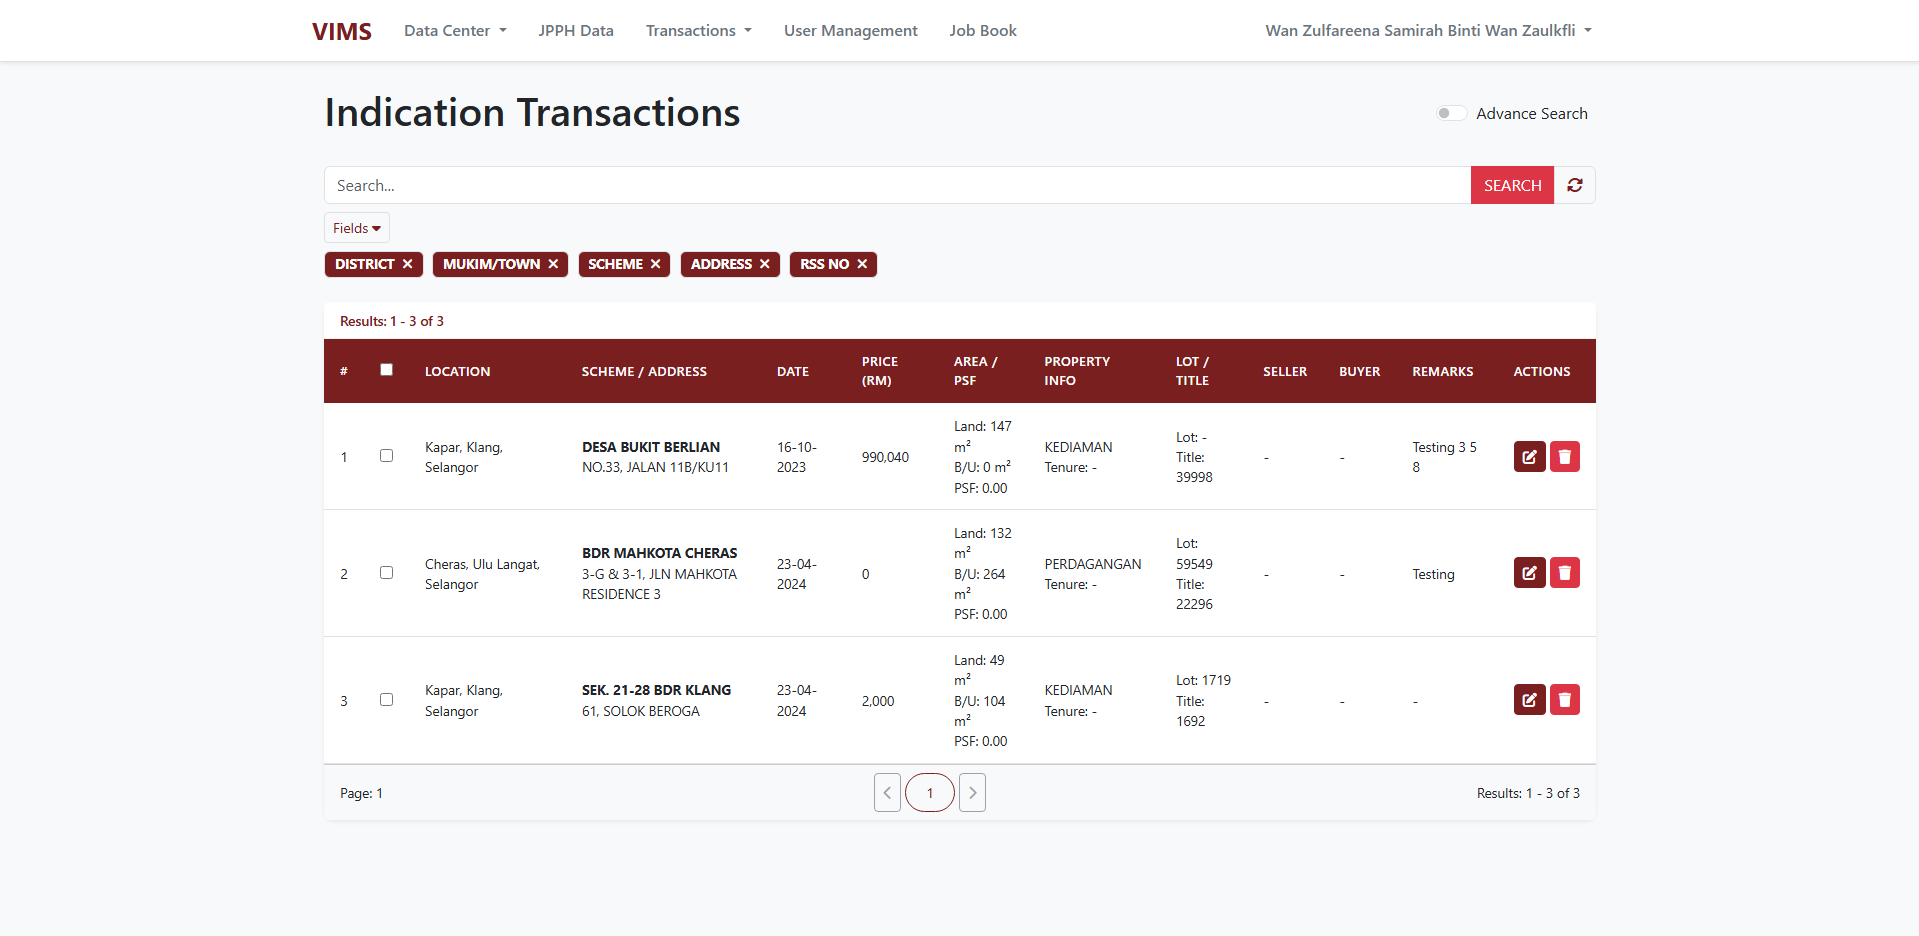Check the box for row 2
This screenshot has height=936, width=1919.
pyautogui.click(x=386, y=573)
